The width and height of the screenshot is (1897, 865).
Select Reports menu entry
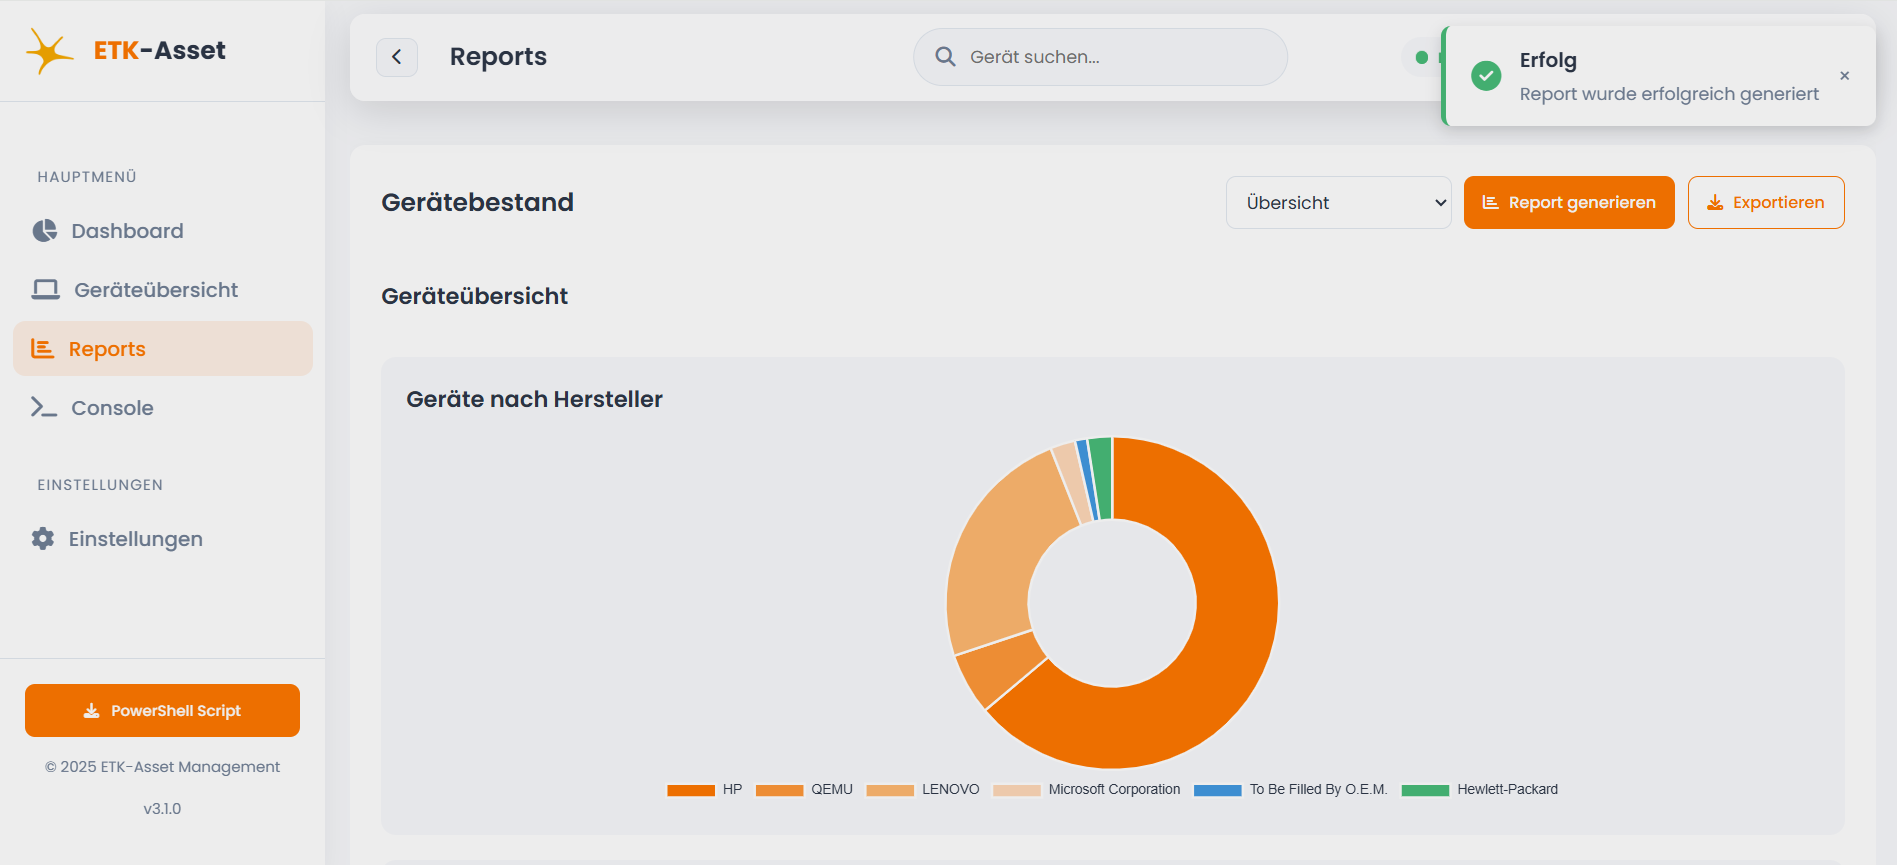163,349
